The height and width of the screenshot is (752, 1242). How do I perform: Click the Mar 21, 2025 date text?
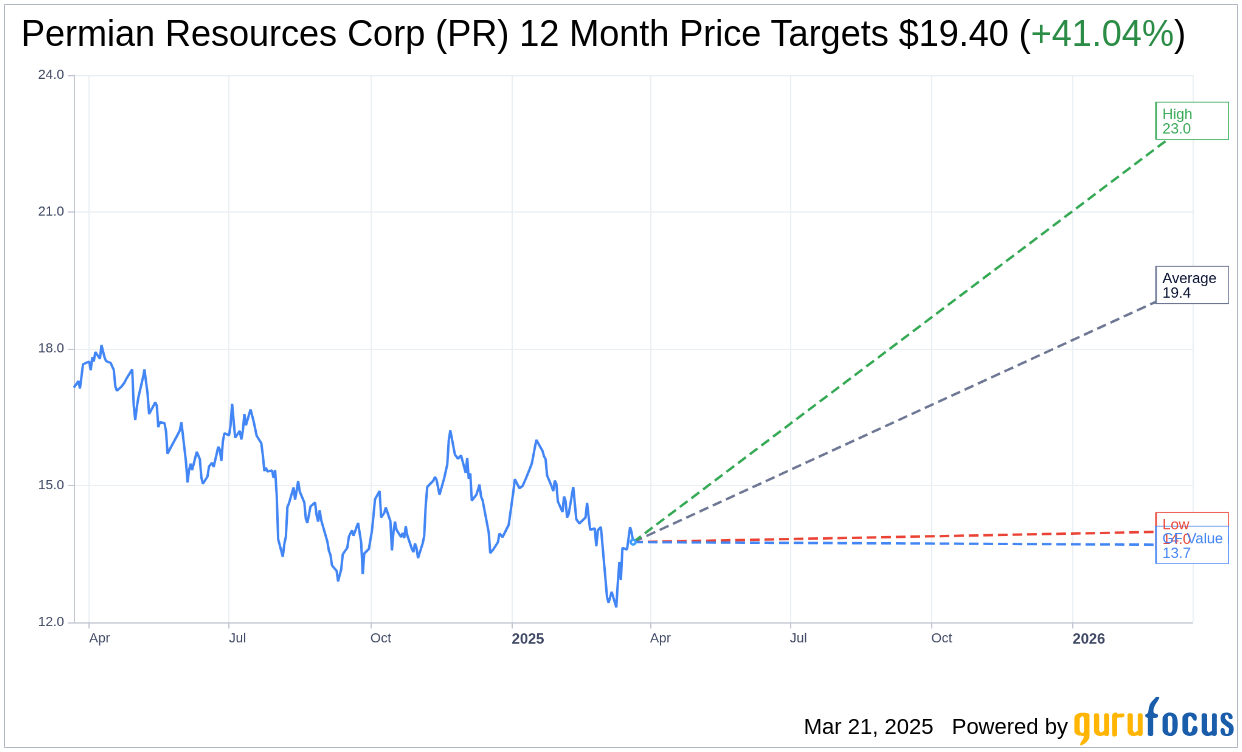pyautogui.click(x=868, y=727)
